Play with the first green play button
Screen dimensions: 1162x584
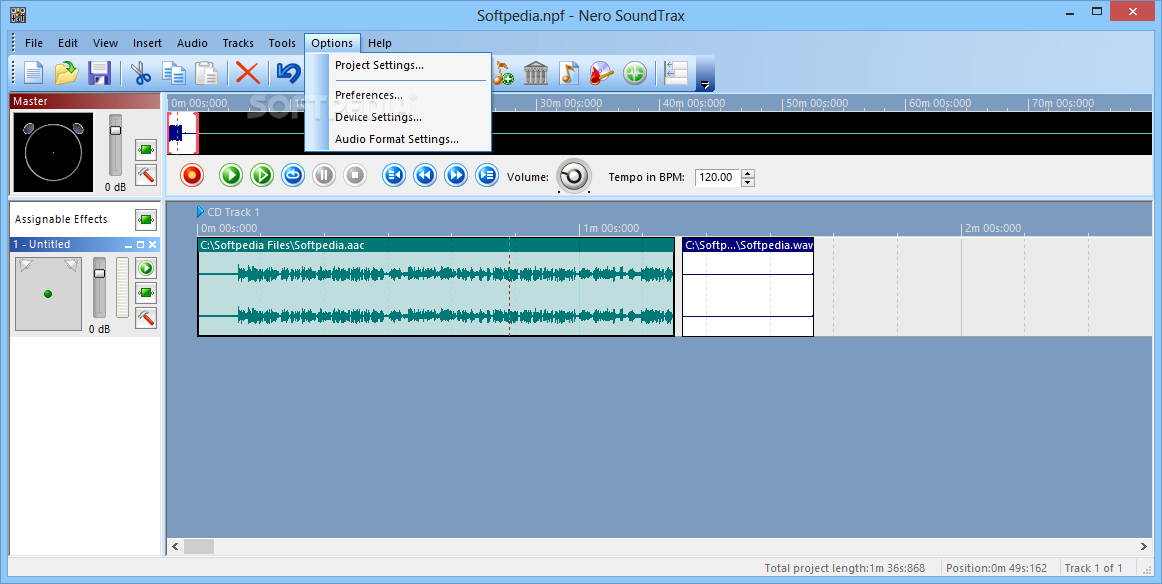[231, 175]
